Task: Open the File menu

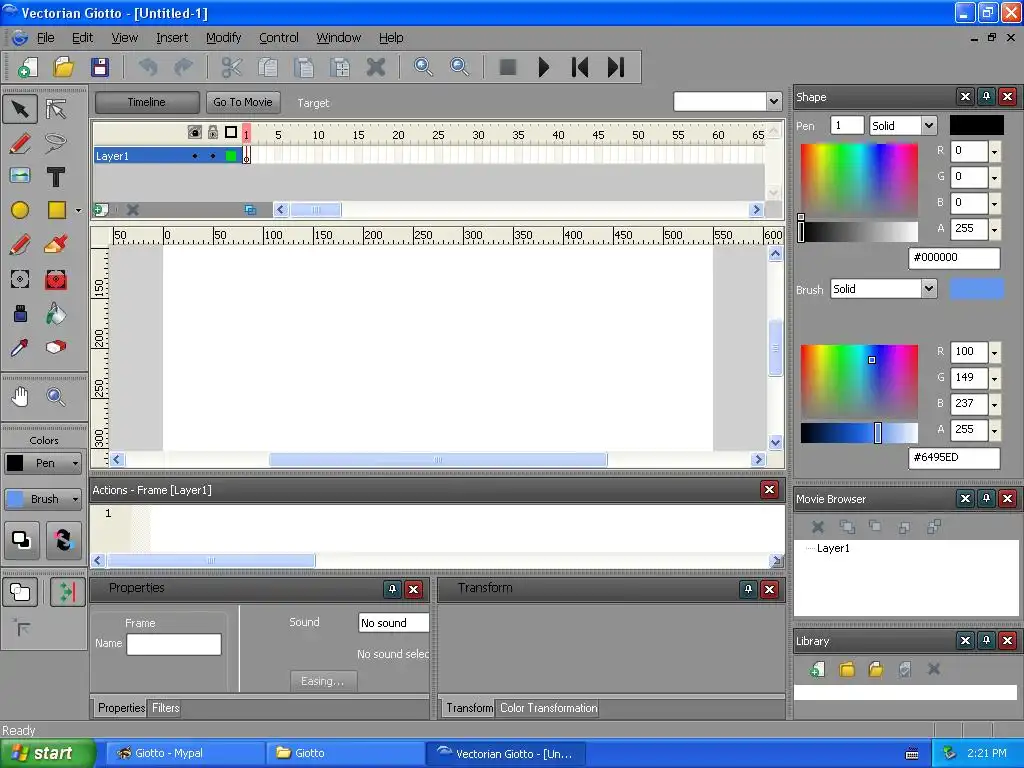Action: point(46,38)
